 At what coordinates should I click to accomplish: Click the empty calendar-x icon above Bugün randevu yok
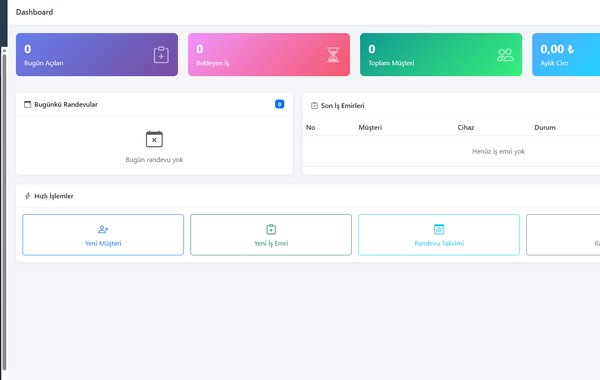coord(154,139)
